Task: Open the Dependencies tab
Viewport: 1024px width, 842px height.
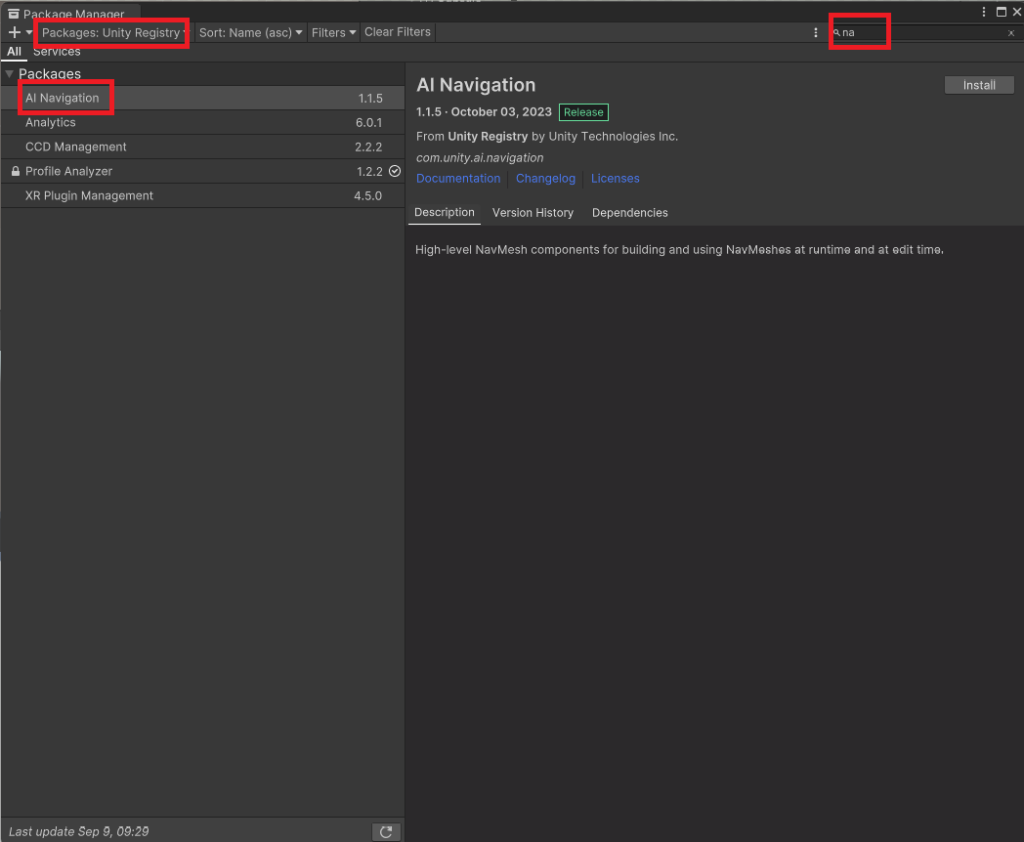Action: tap(630, 213)
